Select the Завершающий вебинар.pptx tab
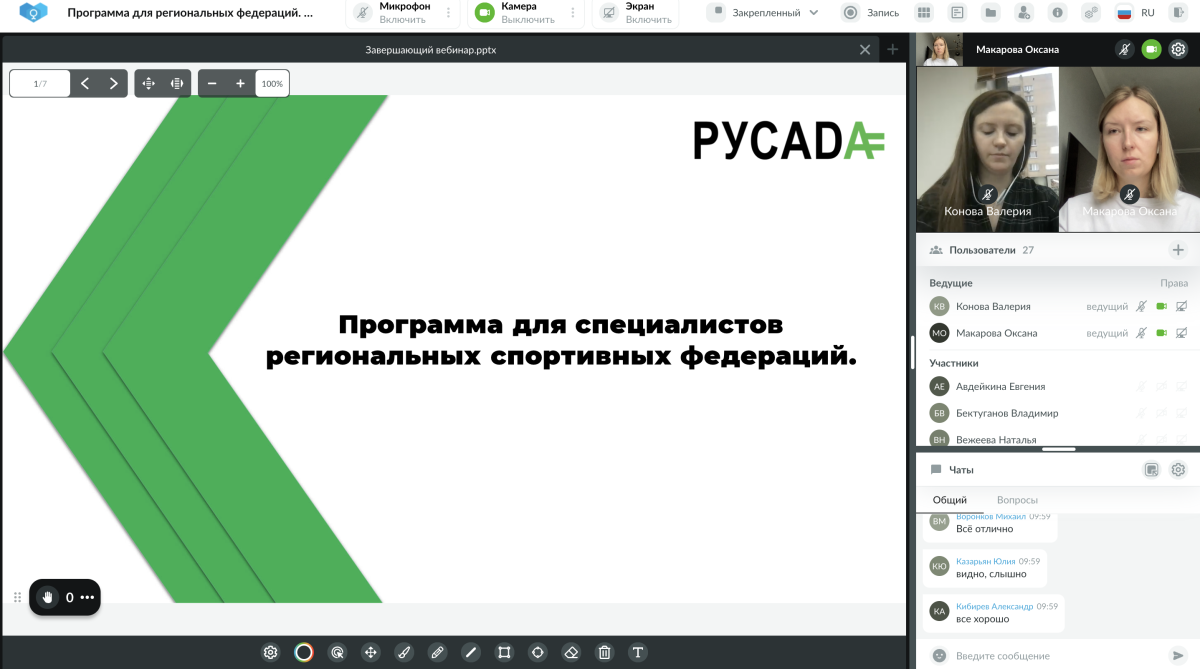1200x669 pixels. point(431,50)
